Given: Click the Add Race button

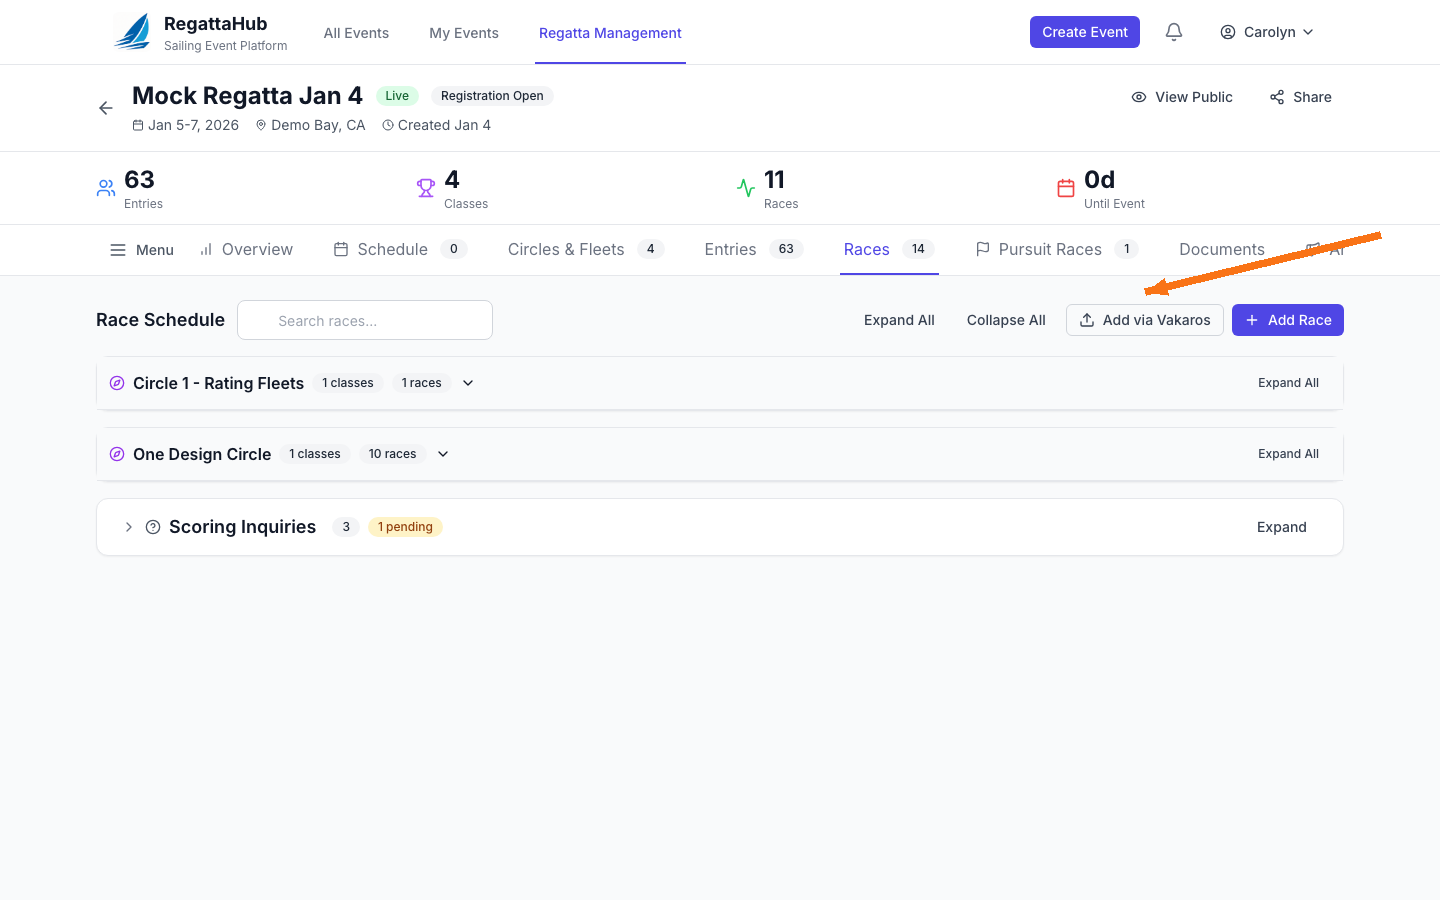Looking at the screenshot, I should 1287,320.
